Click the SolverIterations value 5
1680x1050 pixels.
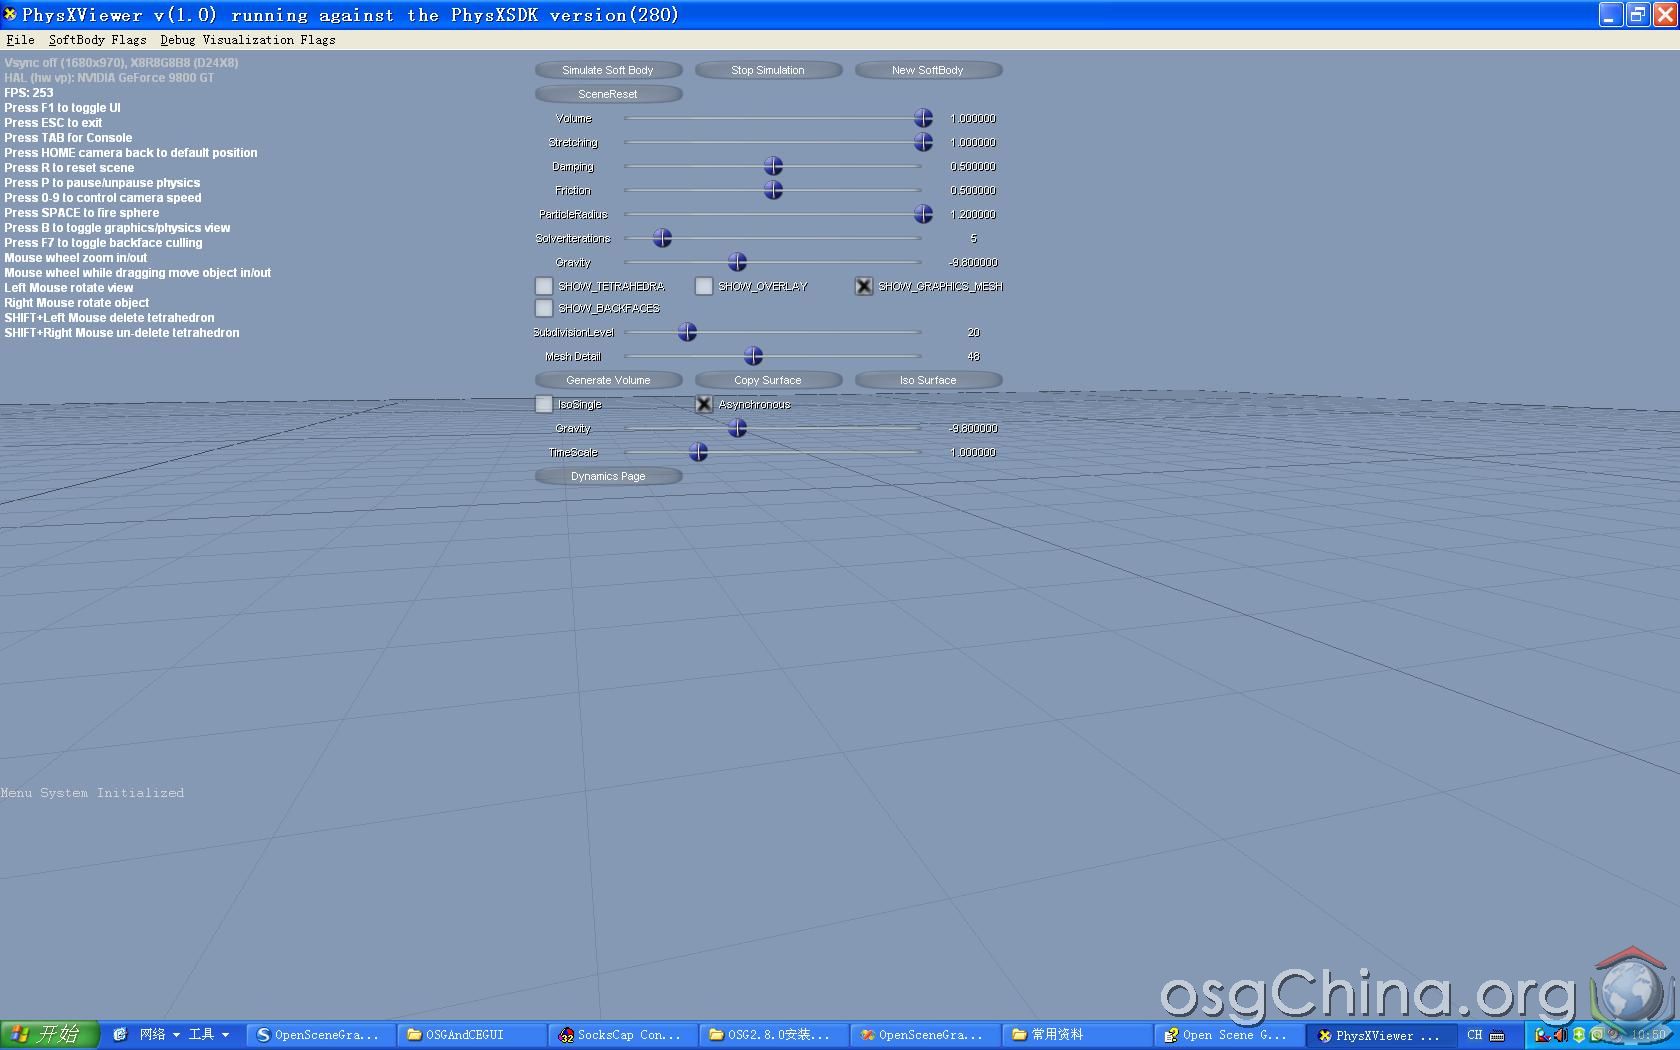coord(973,238)
